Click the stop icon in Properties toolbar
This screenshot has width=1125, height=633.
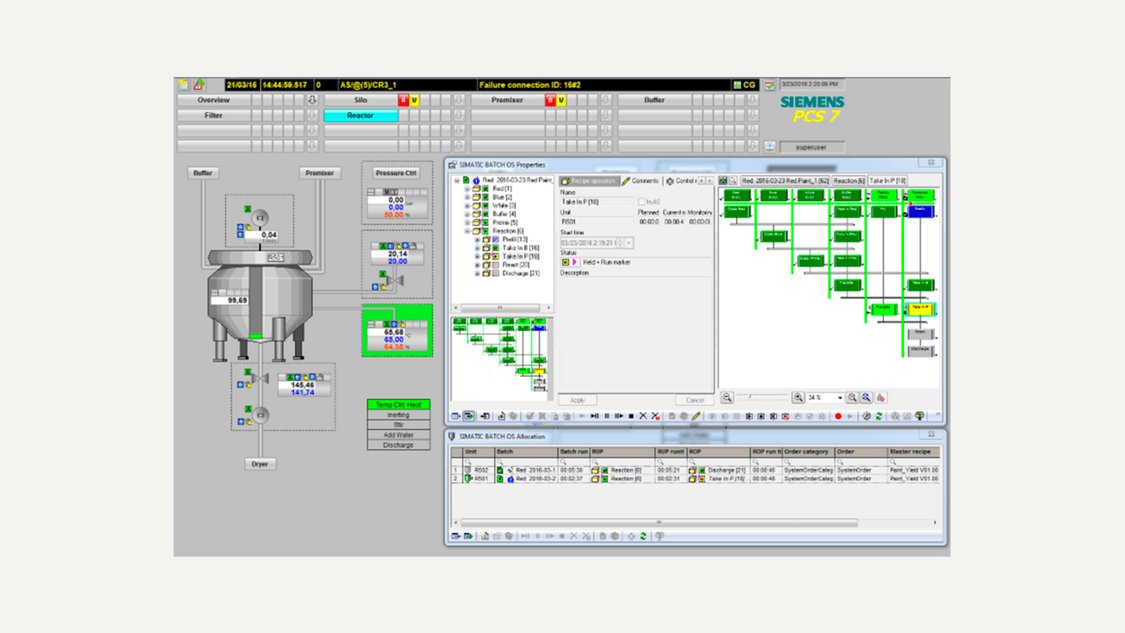[631, 416]
